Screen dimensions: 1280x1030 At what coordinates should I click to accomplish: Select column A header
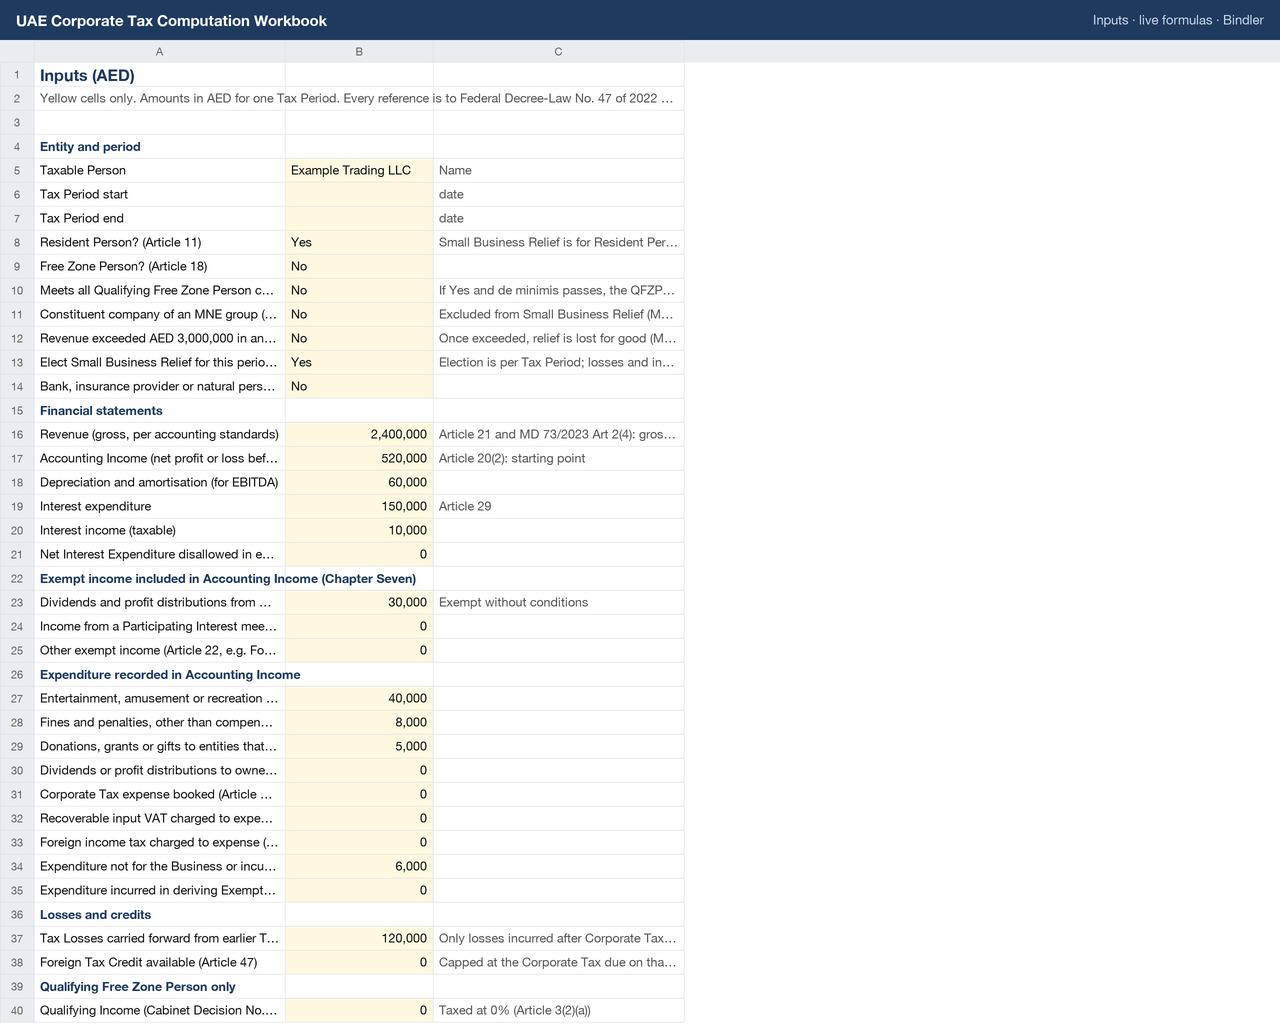[x=160, y=51]
